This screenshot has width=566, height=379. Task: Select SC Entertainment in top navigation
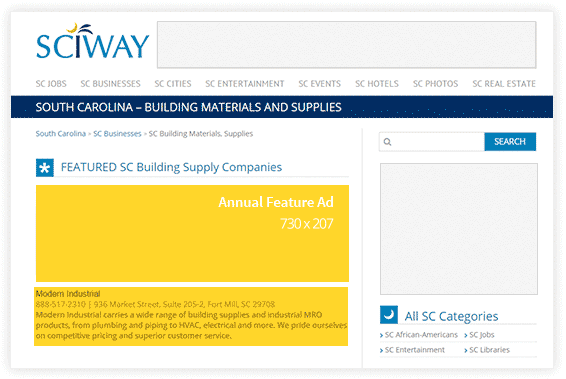coord(245,84)
